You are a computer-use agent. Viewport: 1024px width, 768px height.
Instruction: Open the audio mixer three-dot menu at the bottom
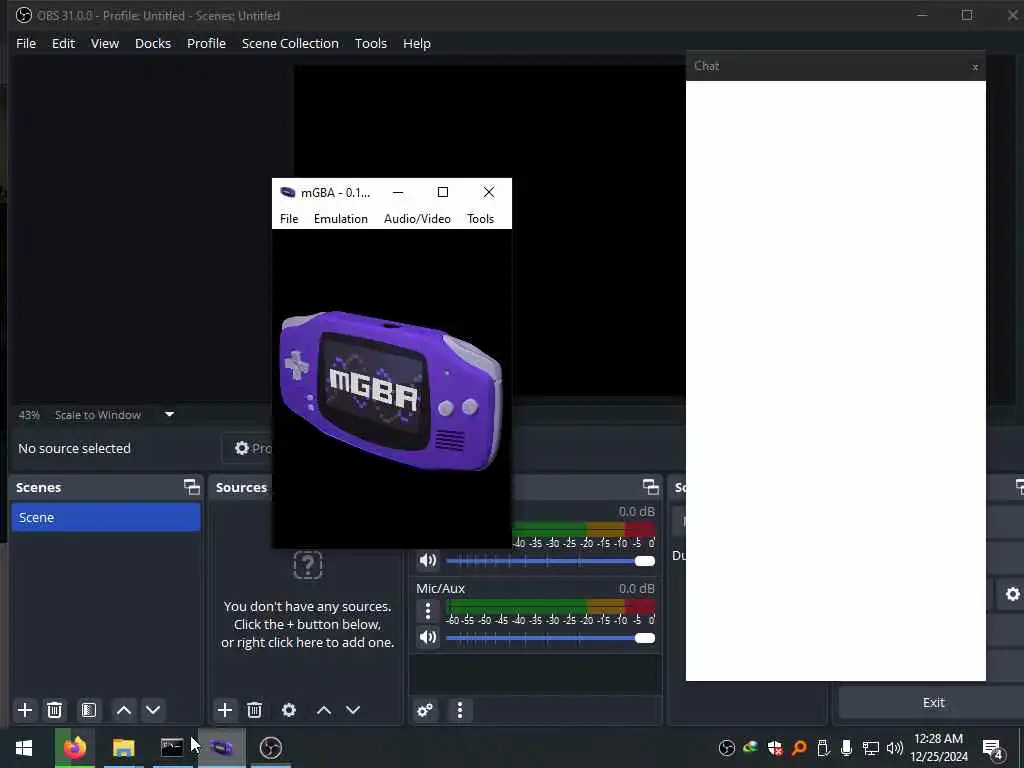point(460,710)
